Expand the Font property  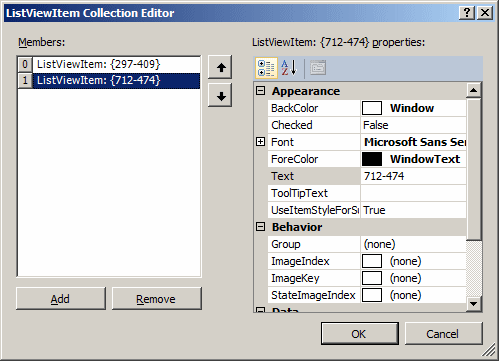[x=260, y=142]
